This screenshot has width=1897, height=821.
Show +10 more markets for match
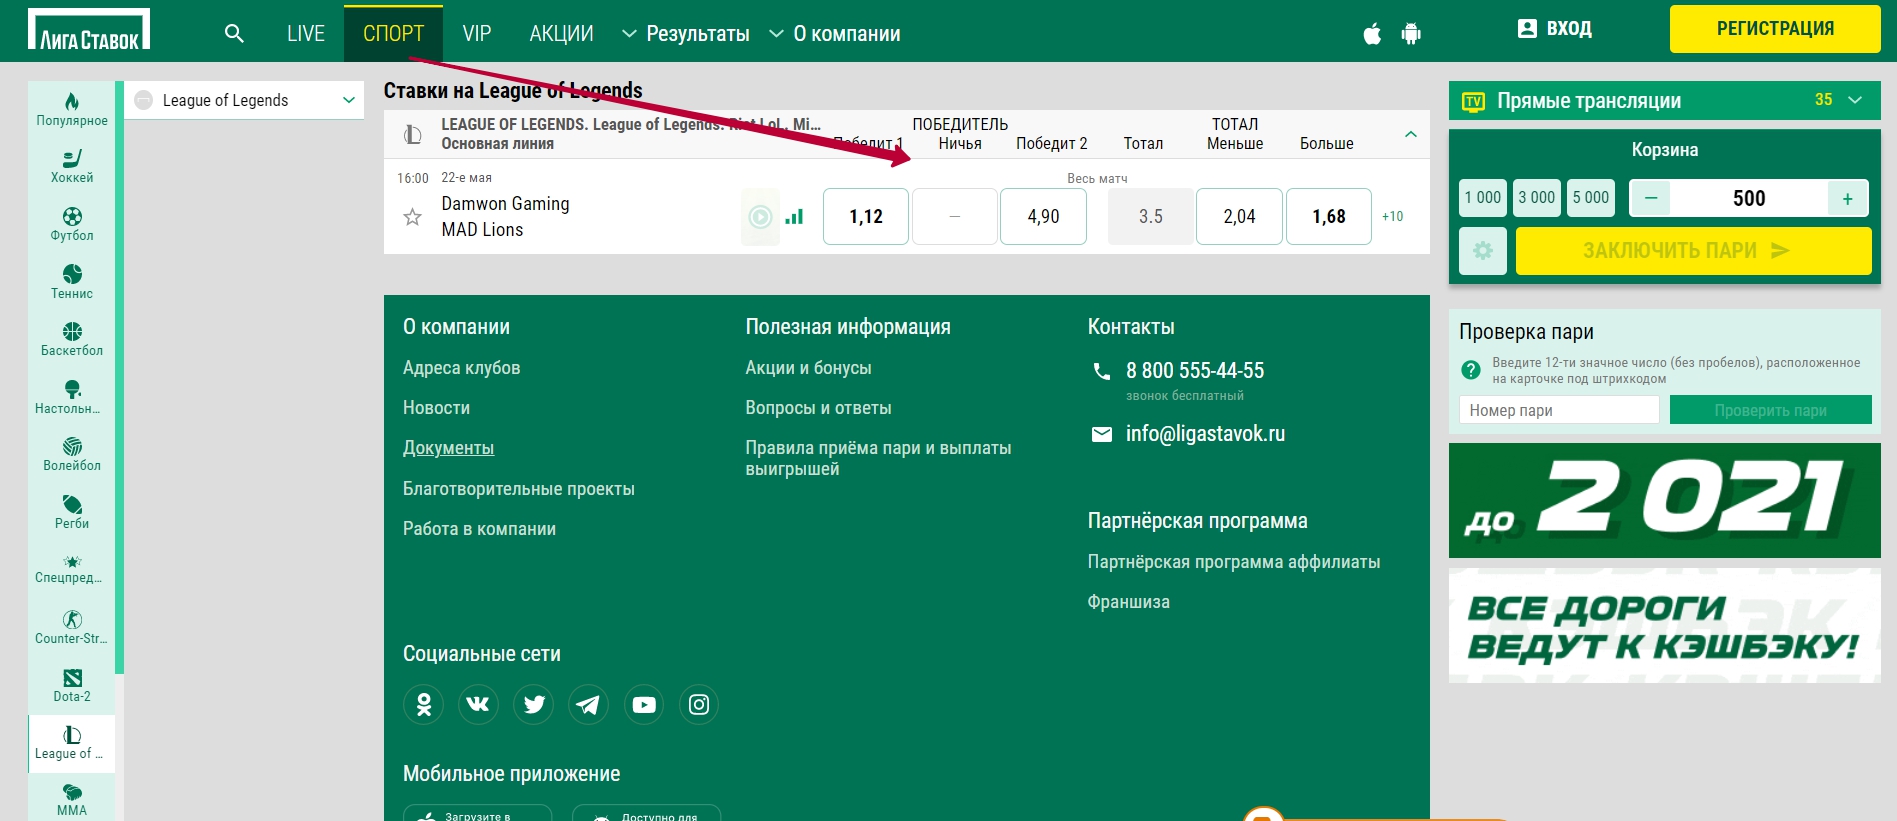[1393, 216]
